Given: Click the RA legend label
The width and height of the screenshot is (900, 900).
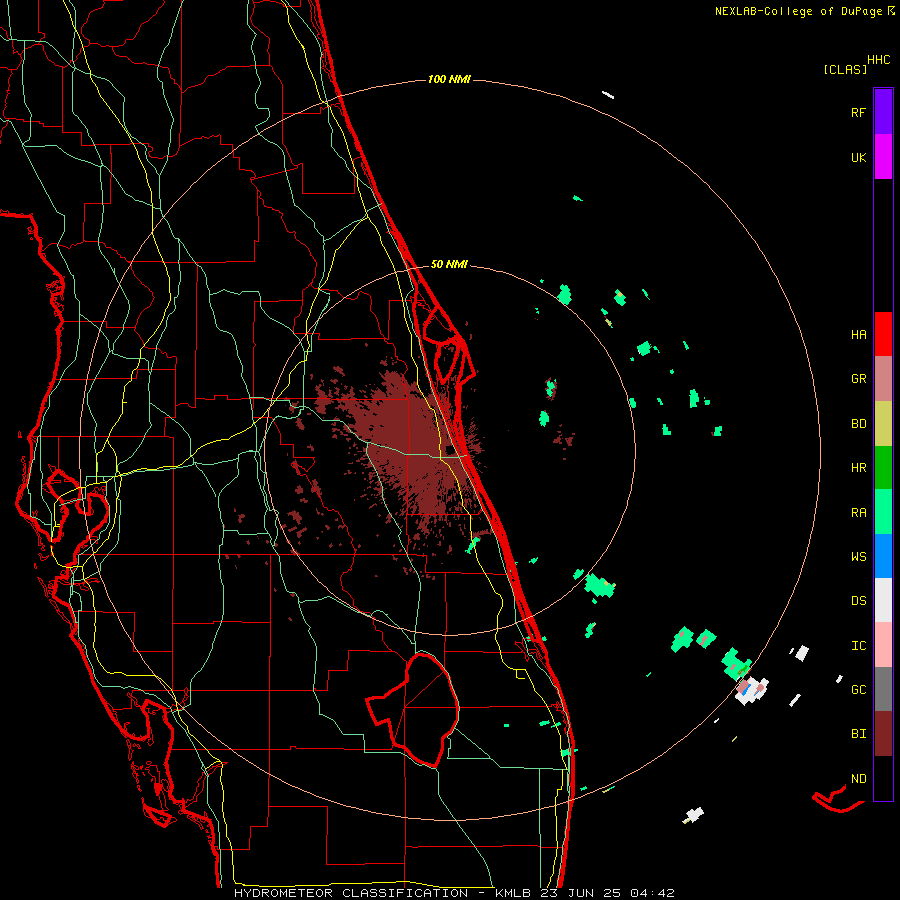Looking at the screenshot, I should tap(859, 513).
